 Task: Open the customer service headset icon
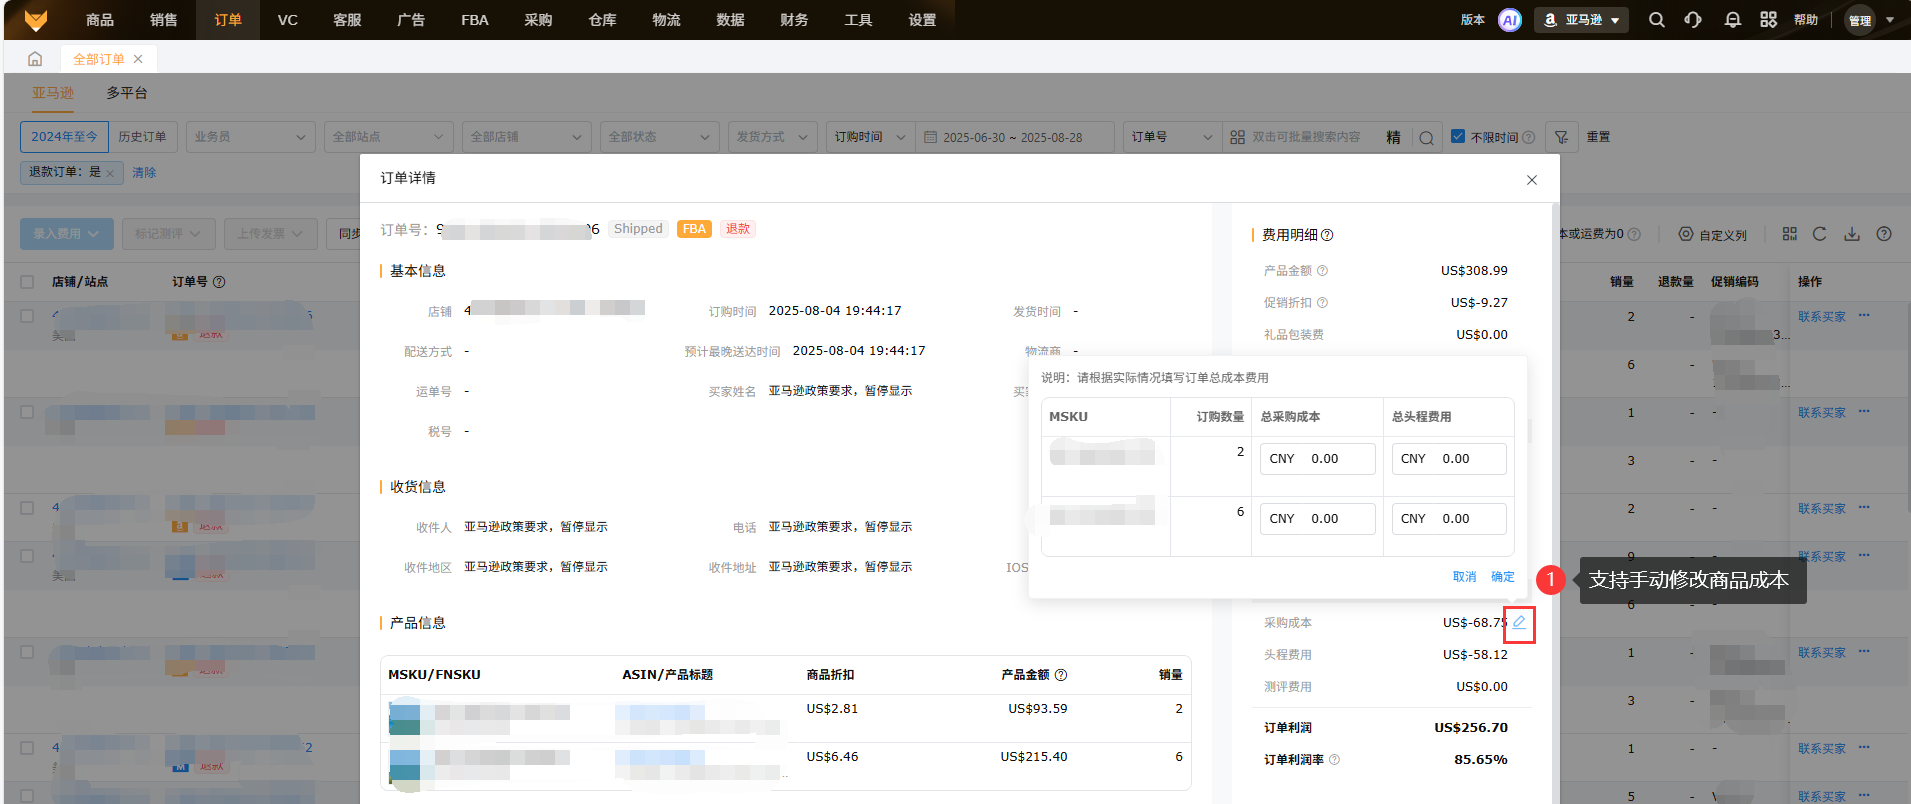[1693, 20]
